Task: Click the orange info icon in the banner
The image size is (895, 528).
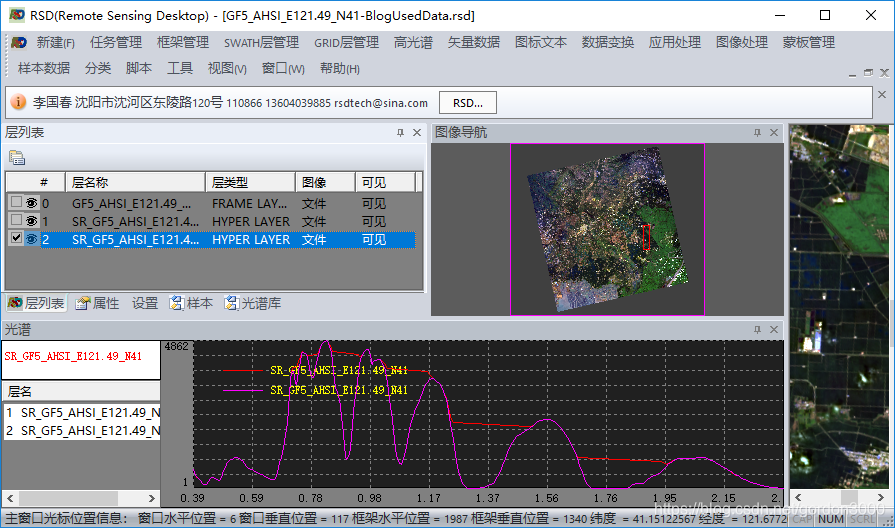Action: [x=18, y=102]
